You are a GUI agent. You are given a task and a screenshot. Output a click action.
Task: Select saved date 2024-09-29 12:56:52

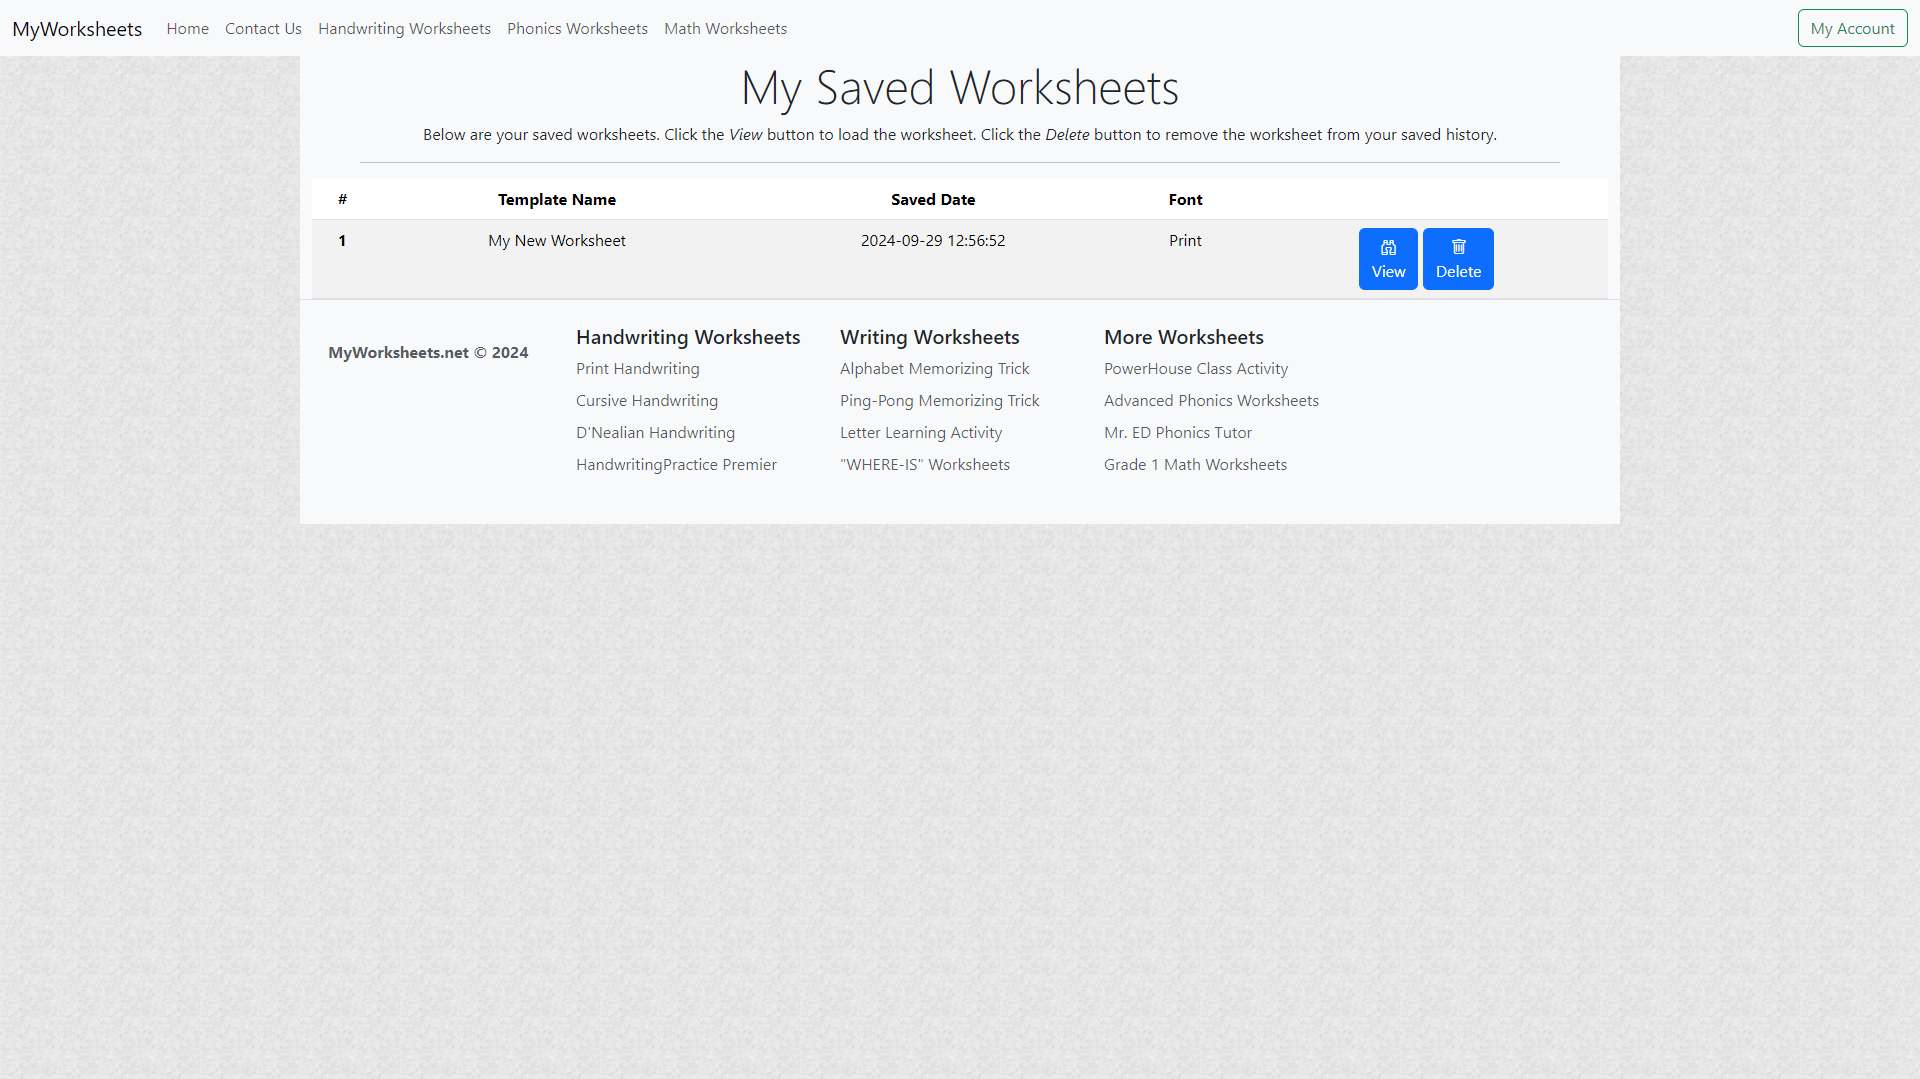[x=933, y=241]
